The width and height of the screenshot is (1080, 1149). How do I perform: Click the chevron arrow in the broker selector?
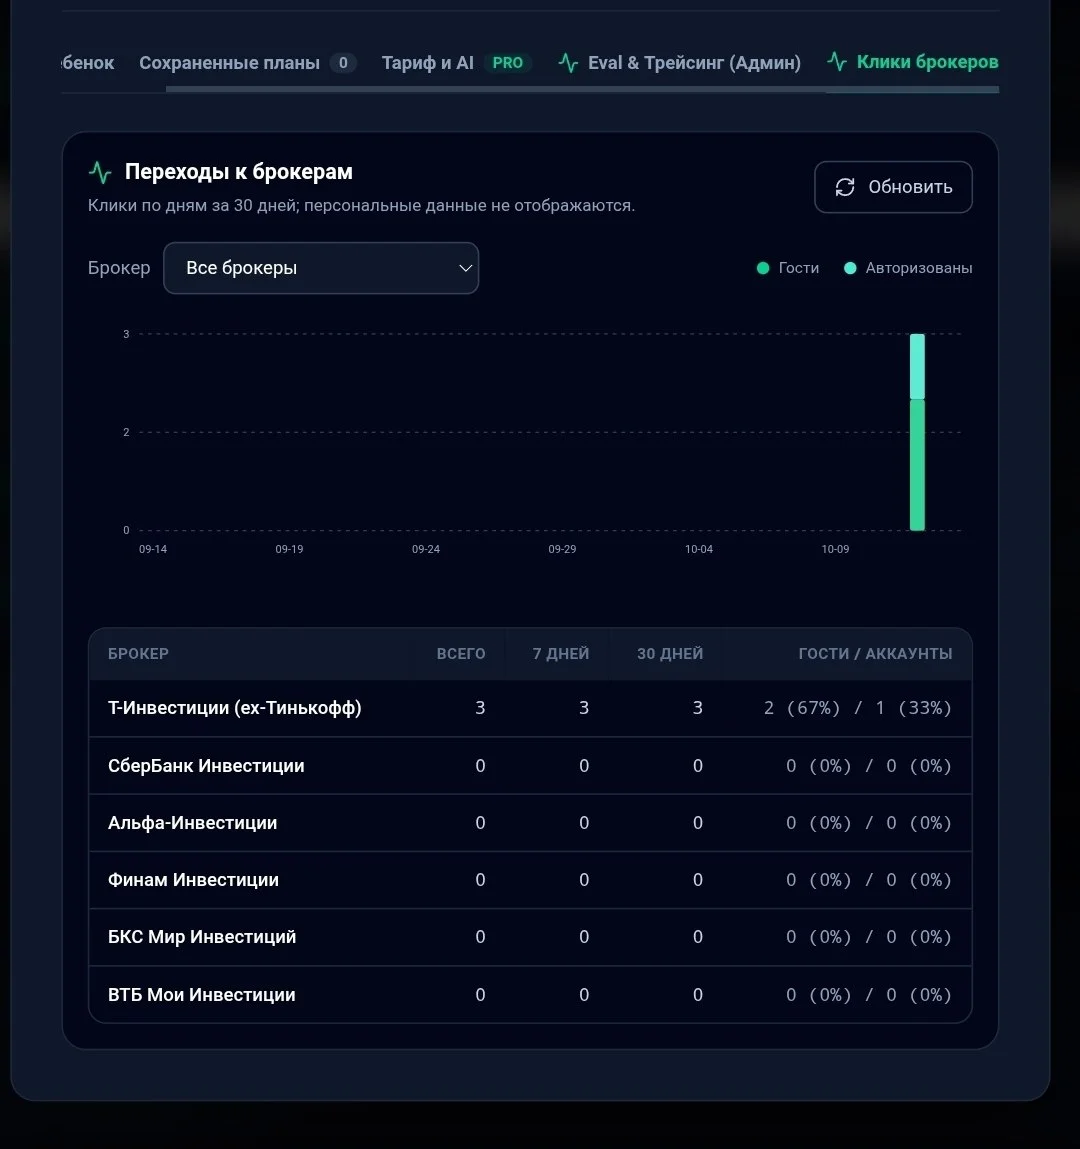[x=465, y=268]
